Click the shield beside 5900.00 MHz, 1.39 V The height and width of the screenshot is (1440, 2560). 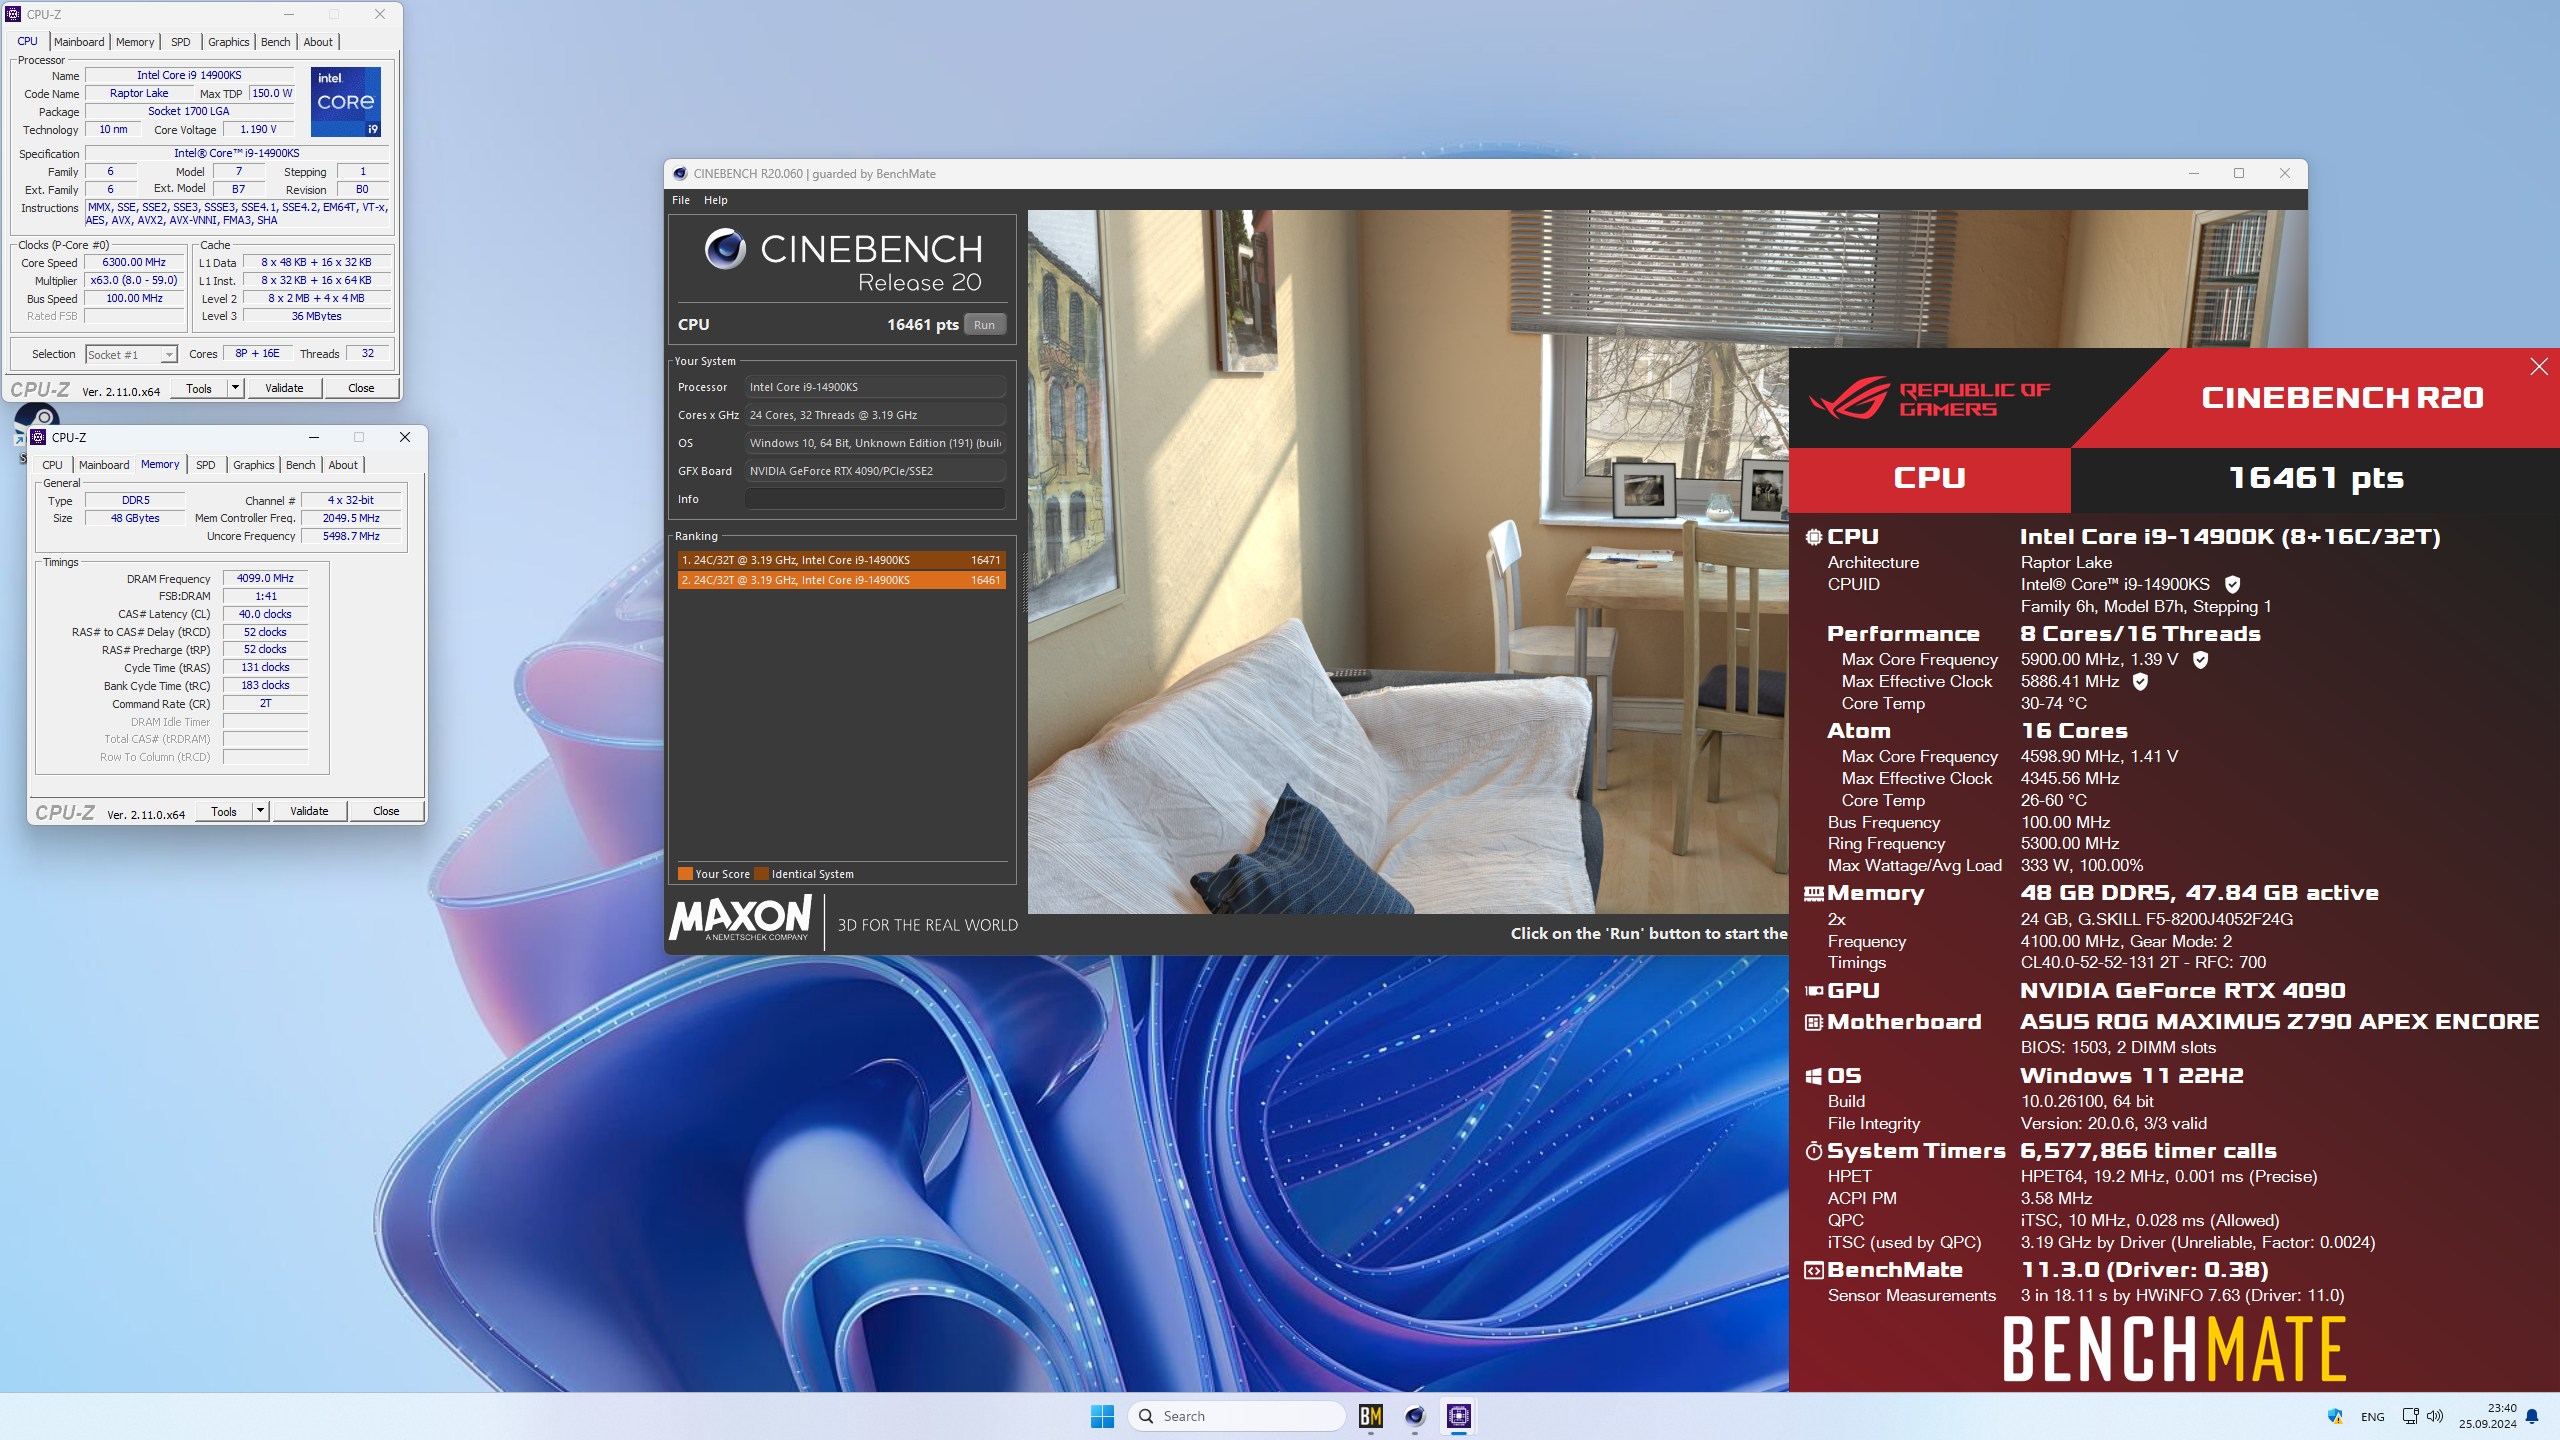tap(2200, 659)
